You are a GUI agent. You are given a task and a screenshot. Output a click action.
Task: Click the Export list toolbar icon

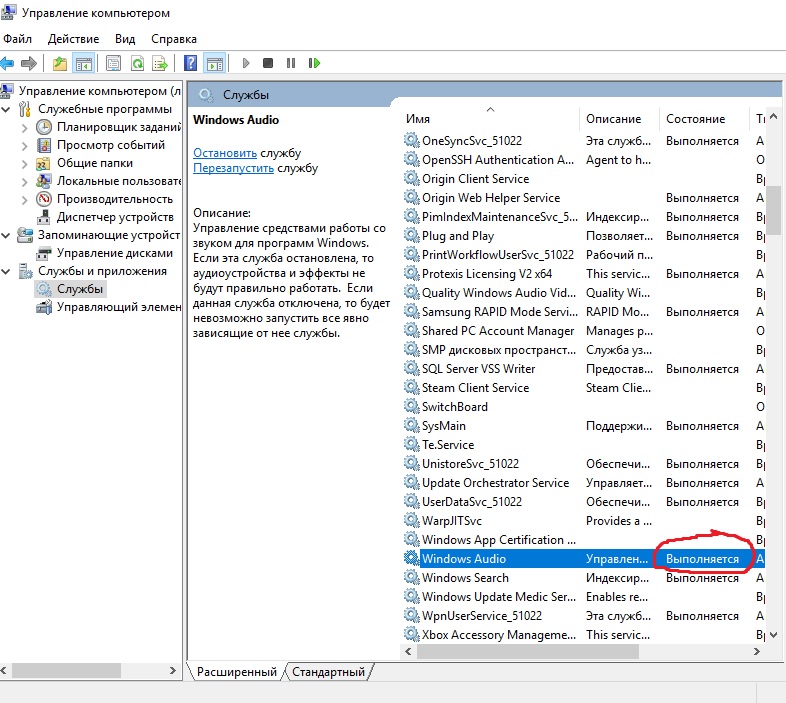160,63
